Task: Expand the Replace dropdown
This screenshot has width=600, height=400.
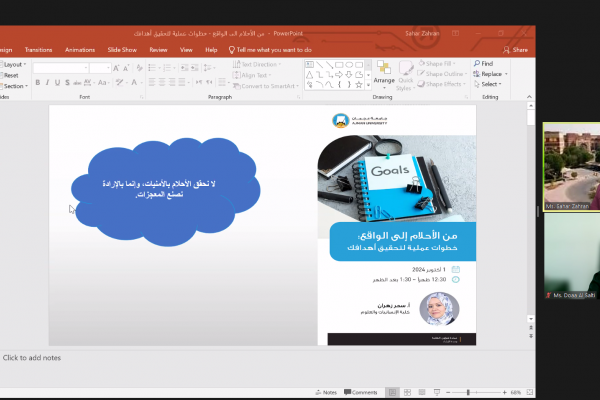Action: (507, 74)
